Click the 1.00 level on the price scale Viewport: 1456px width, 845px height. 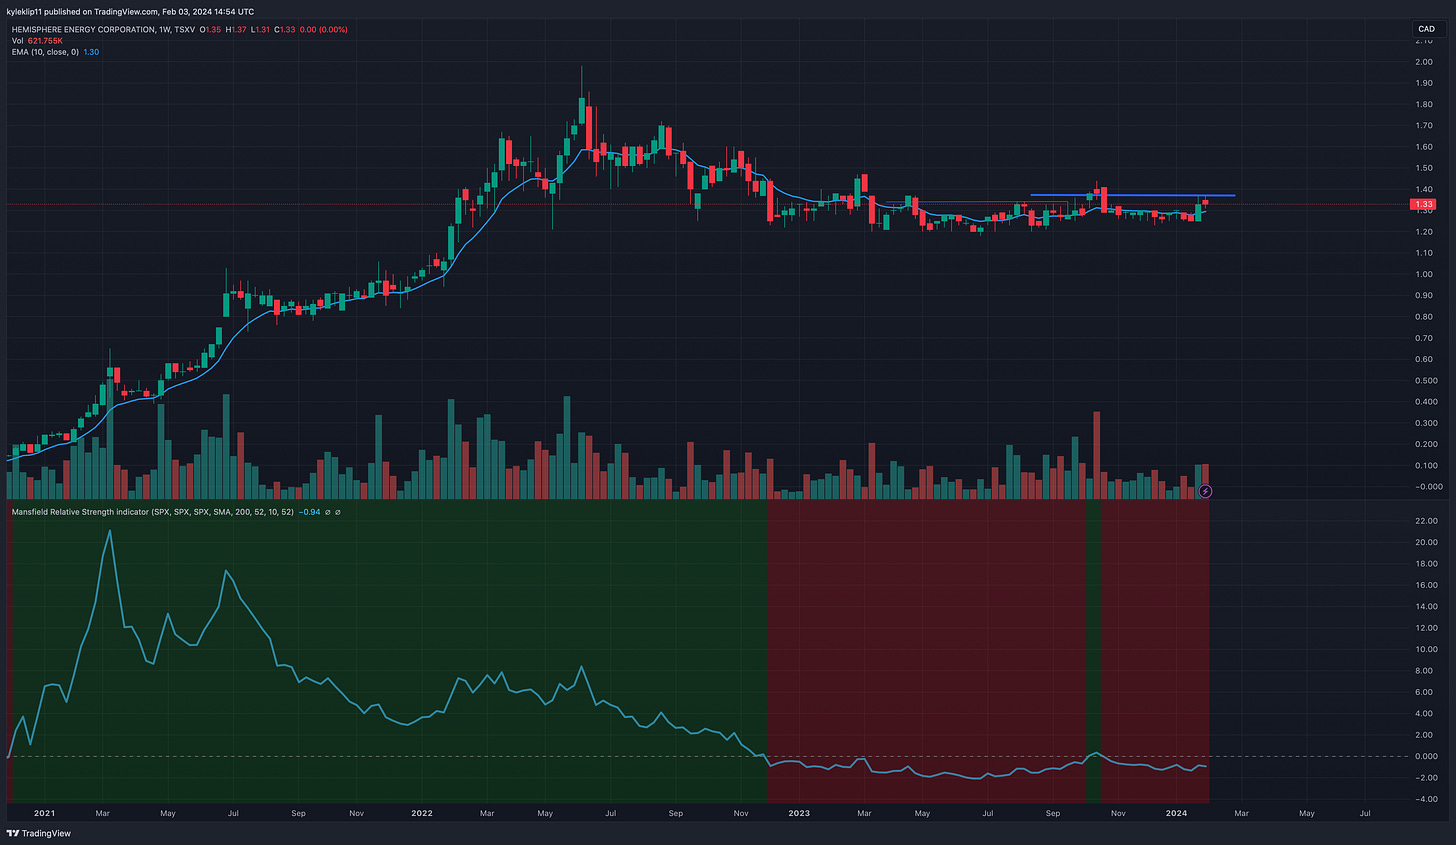click(x=1423, y=274)
